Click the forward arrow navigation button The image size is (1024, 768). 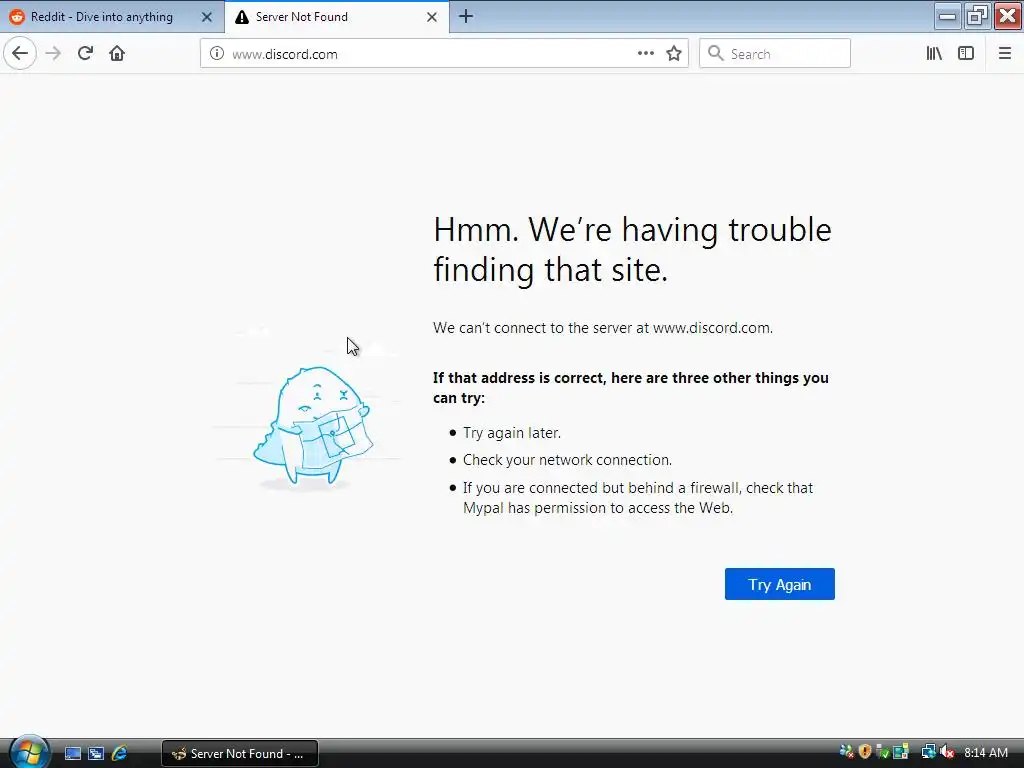click(53, 54)
